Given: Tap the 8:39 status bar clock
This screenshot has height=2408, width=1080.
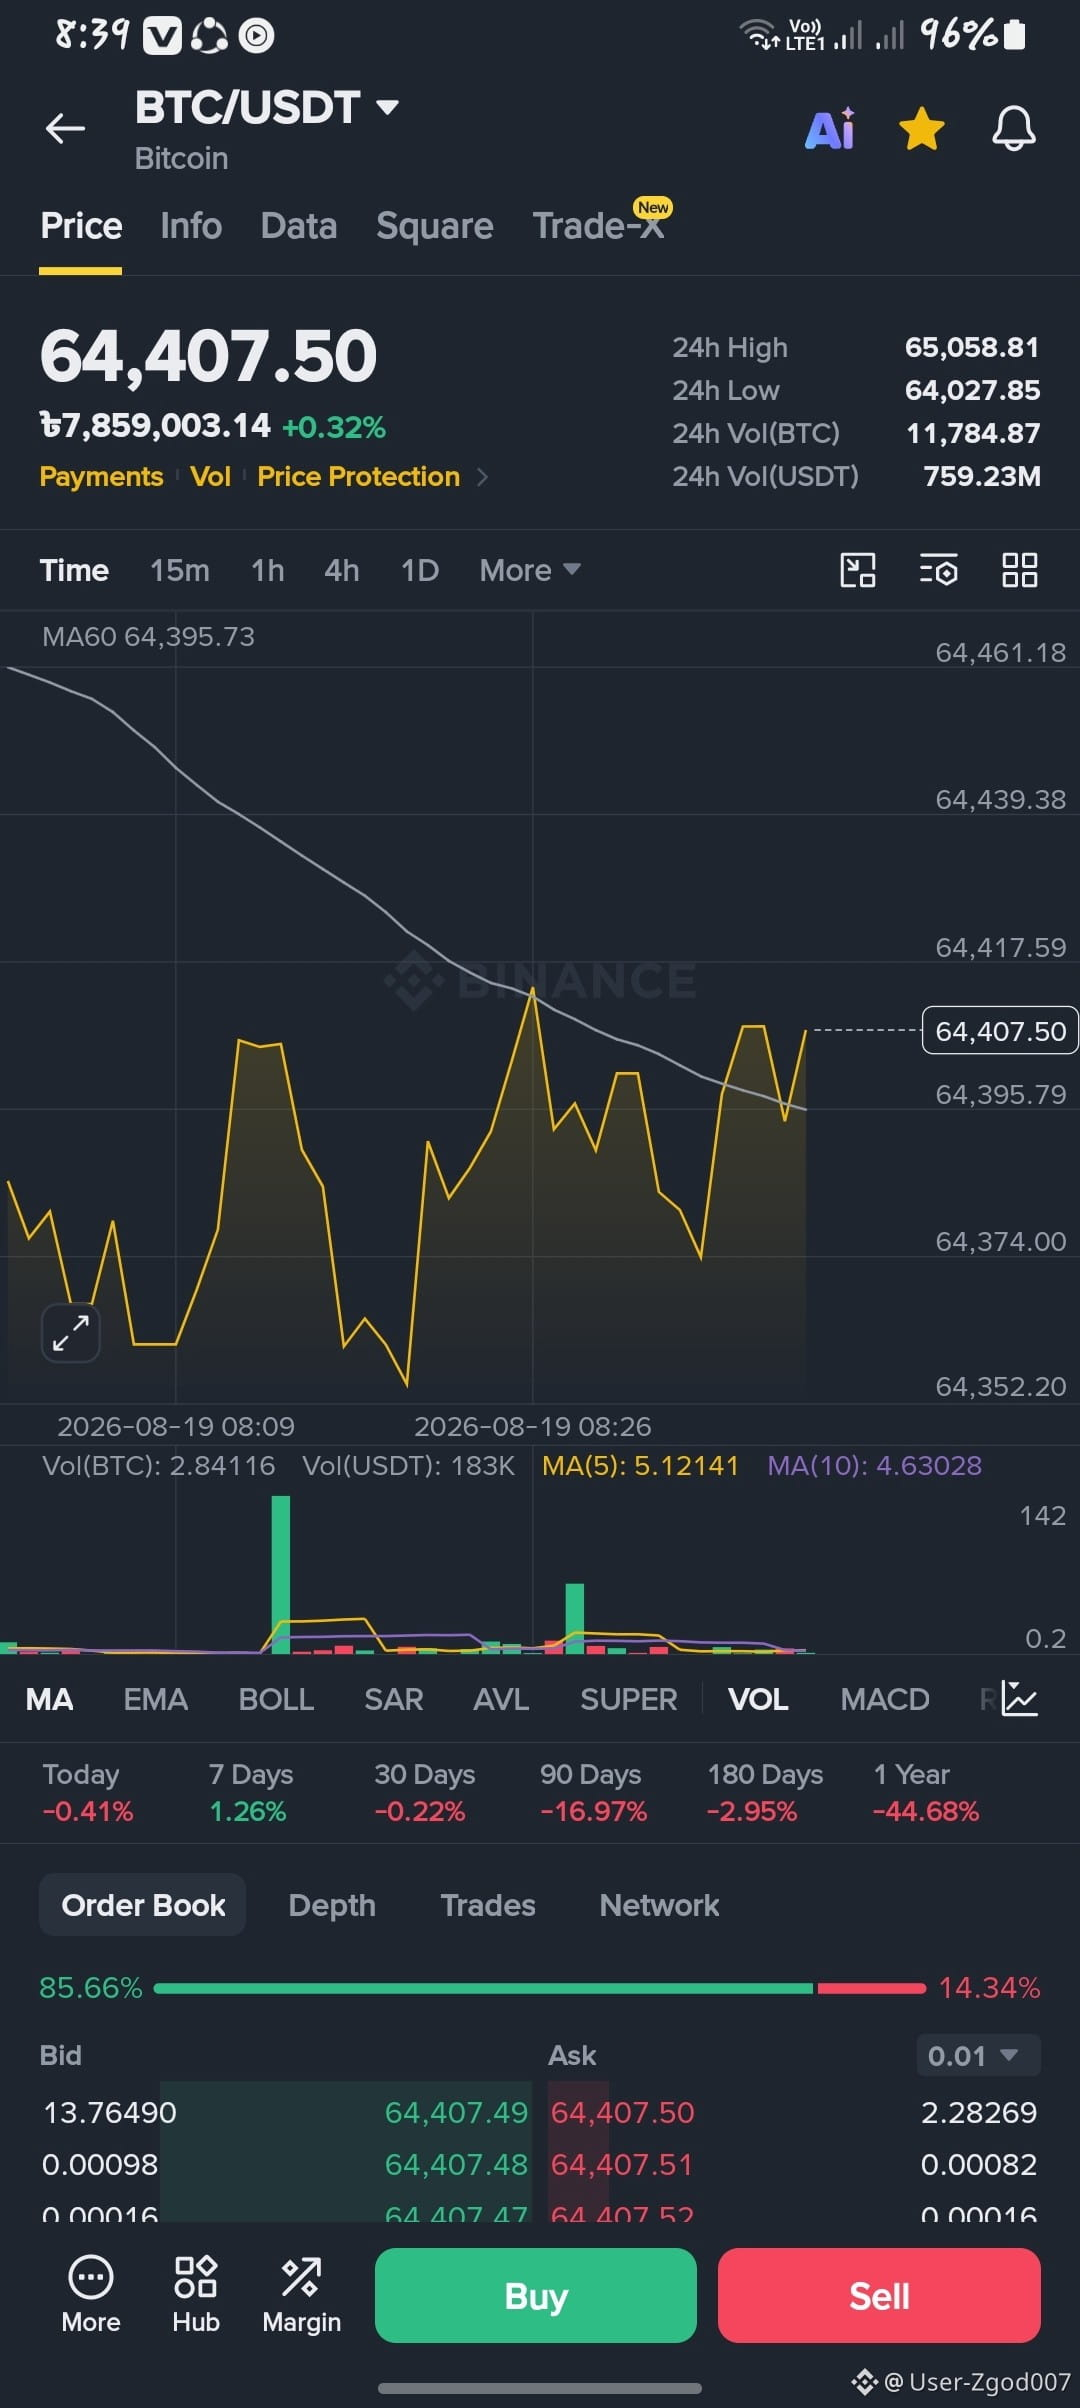Looking at the screenshot, I should point(92,35).
